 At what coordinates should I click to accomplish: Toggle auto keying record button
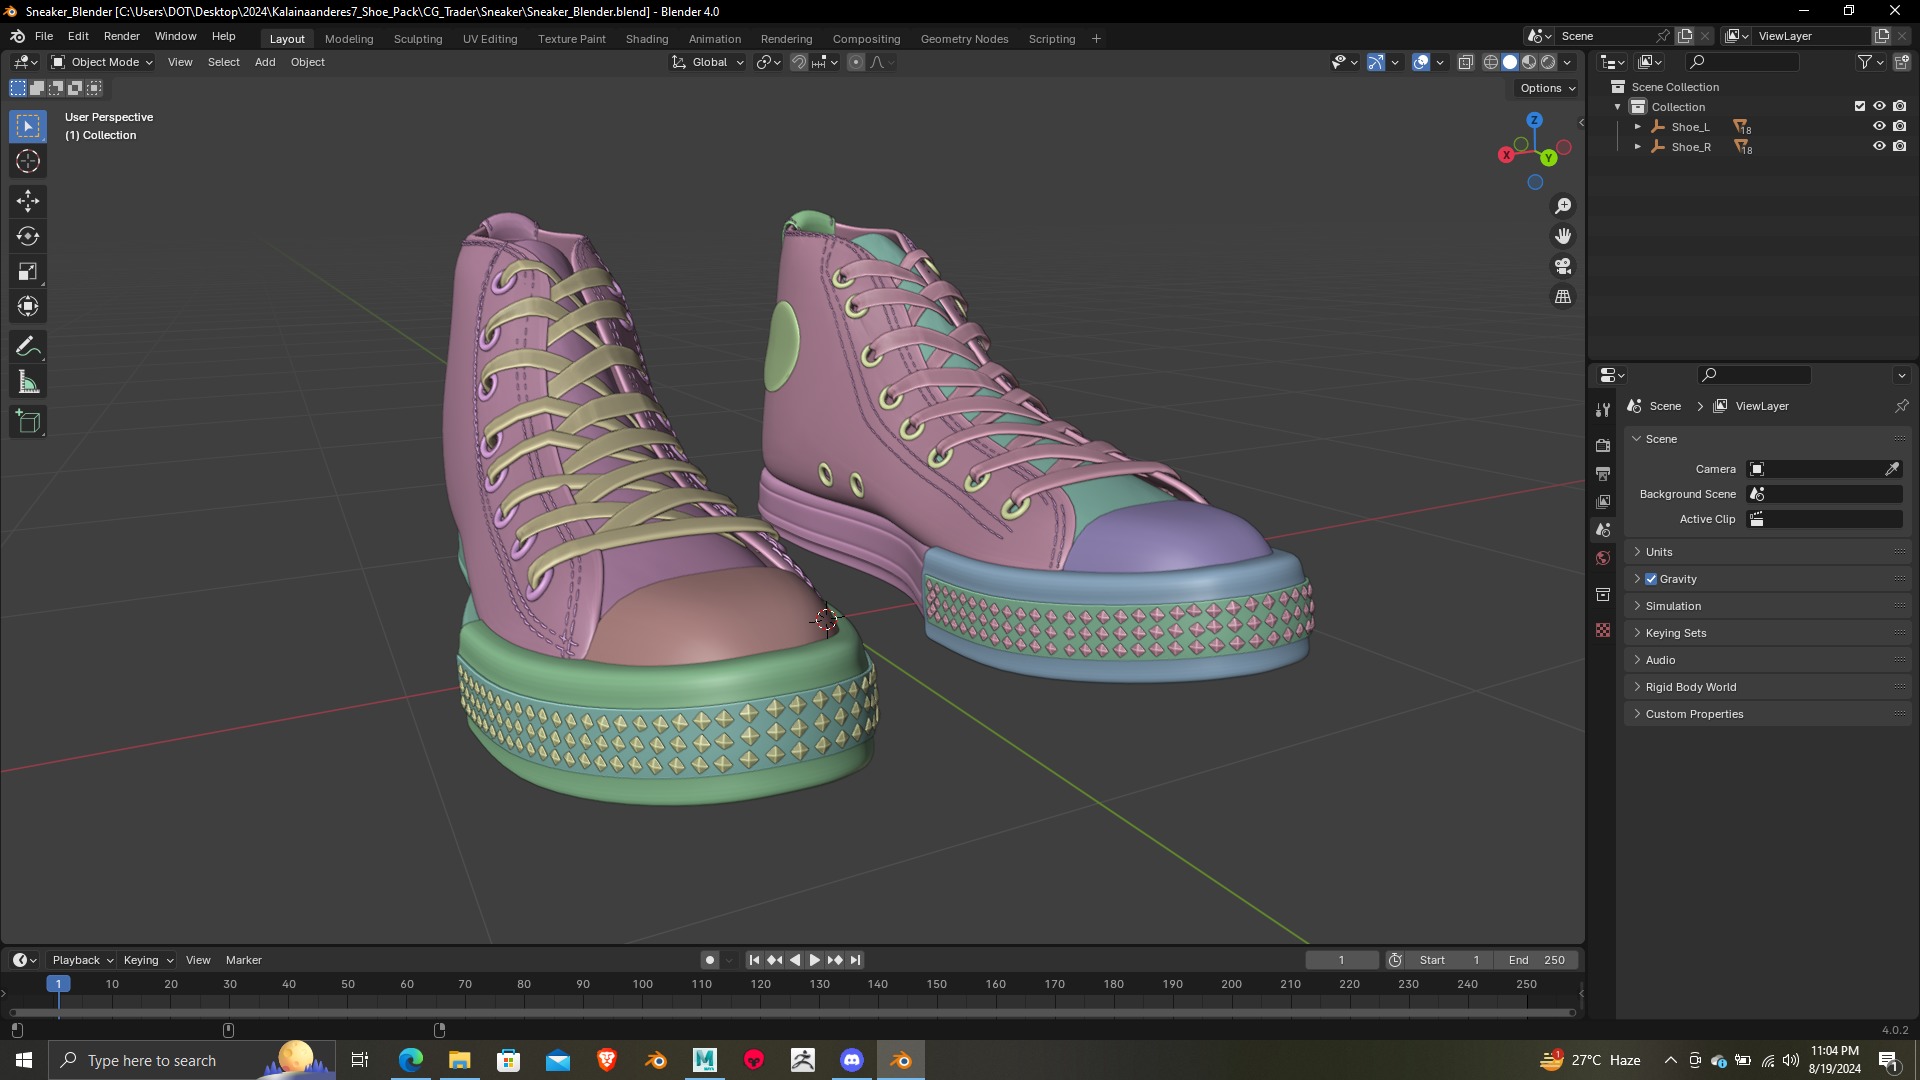coord(709,960)
